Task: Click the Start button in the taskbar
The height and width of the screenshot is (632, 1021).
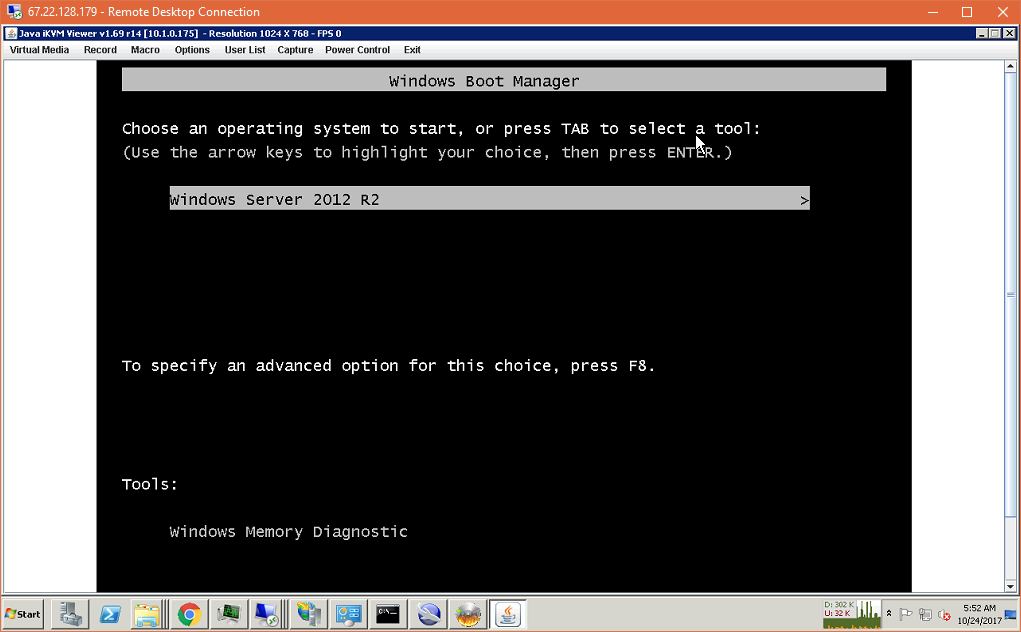Action: click(x=23, y=614)
